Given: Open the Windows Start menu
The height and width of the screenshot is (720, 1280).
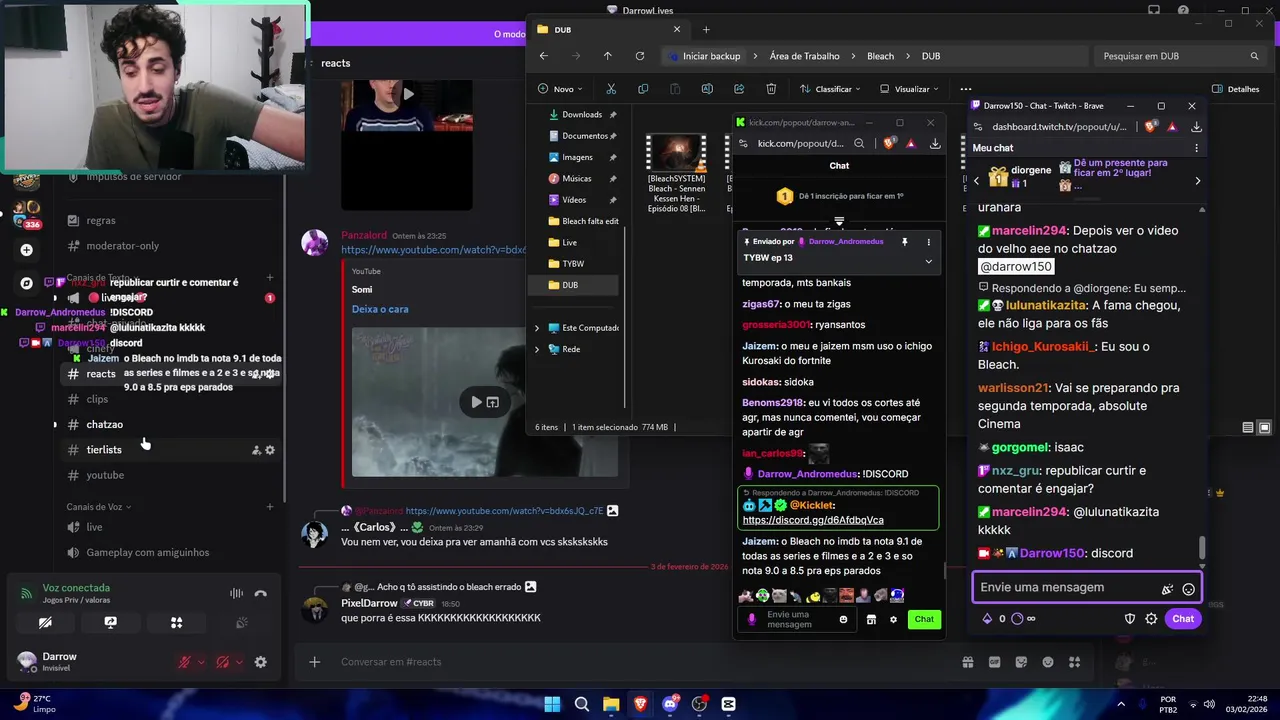Looking at the screenshot, I should (x=552, y=704).
